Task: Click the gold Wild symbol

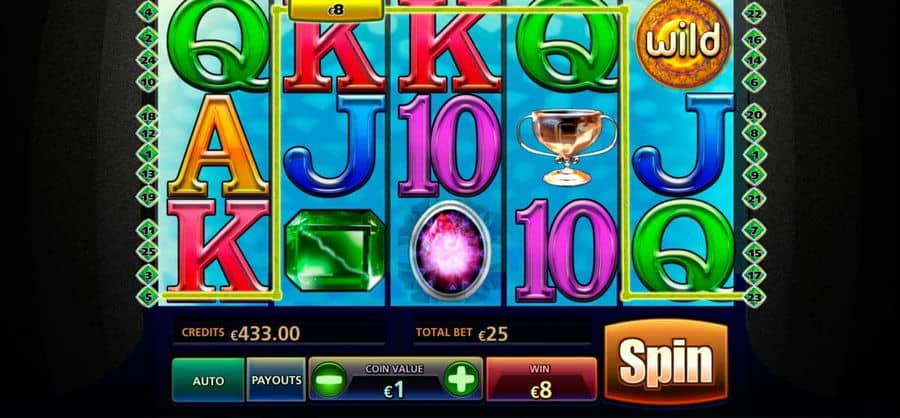Action: 682,43
